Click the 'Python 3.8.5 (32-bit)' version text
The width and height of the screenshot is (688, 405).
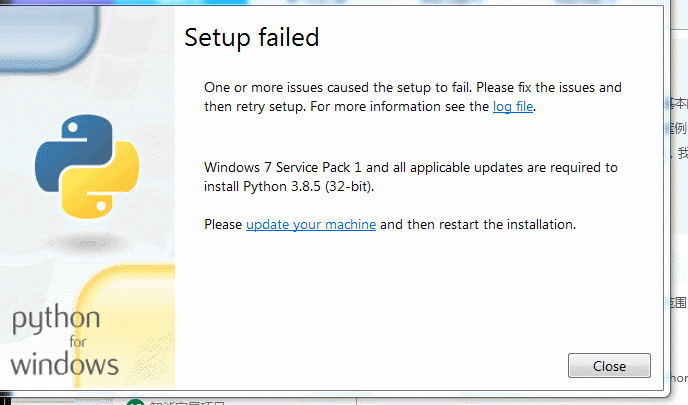click(x=308, y=186)
